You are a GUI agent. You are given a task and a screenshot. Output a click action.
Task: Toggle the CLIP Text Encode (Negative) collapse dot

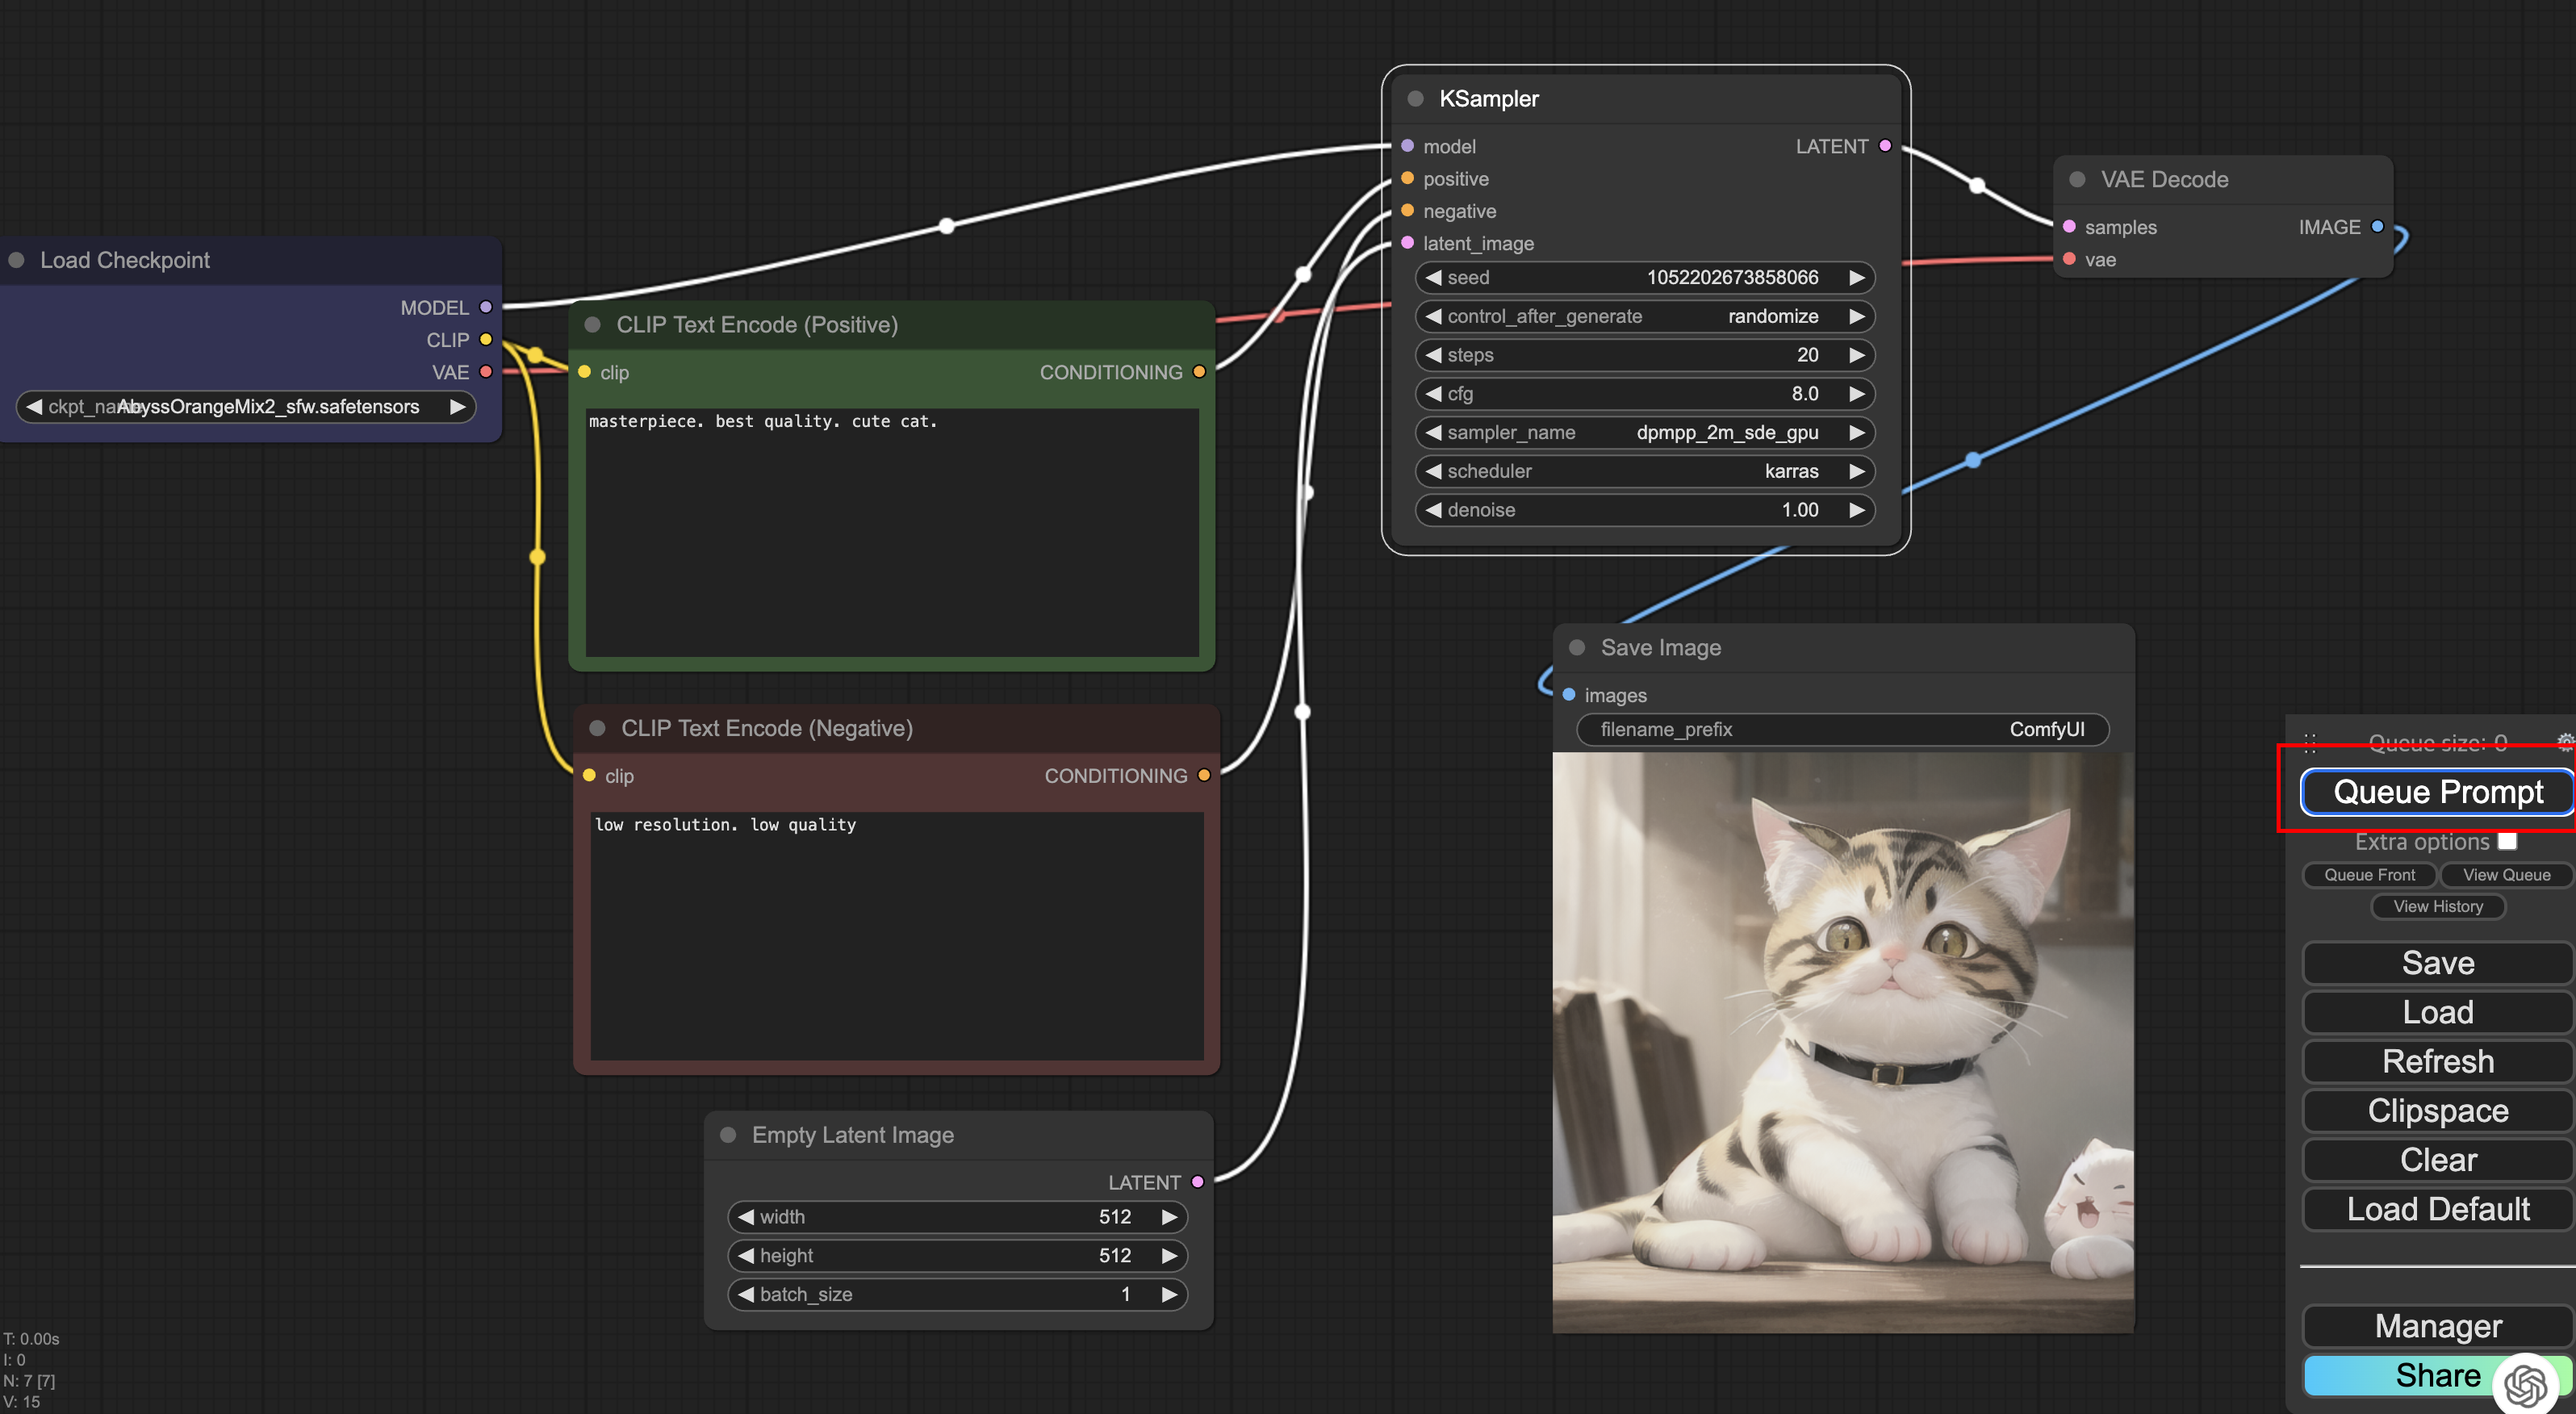tap(597, 728)
